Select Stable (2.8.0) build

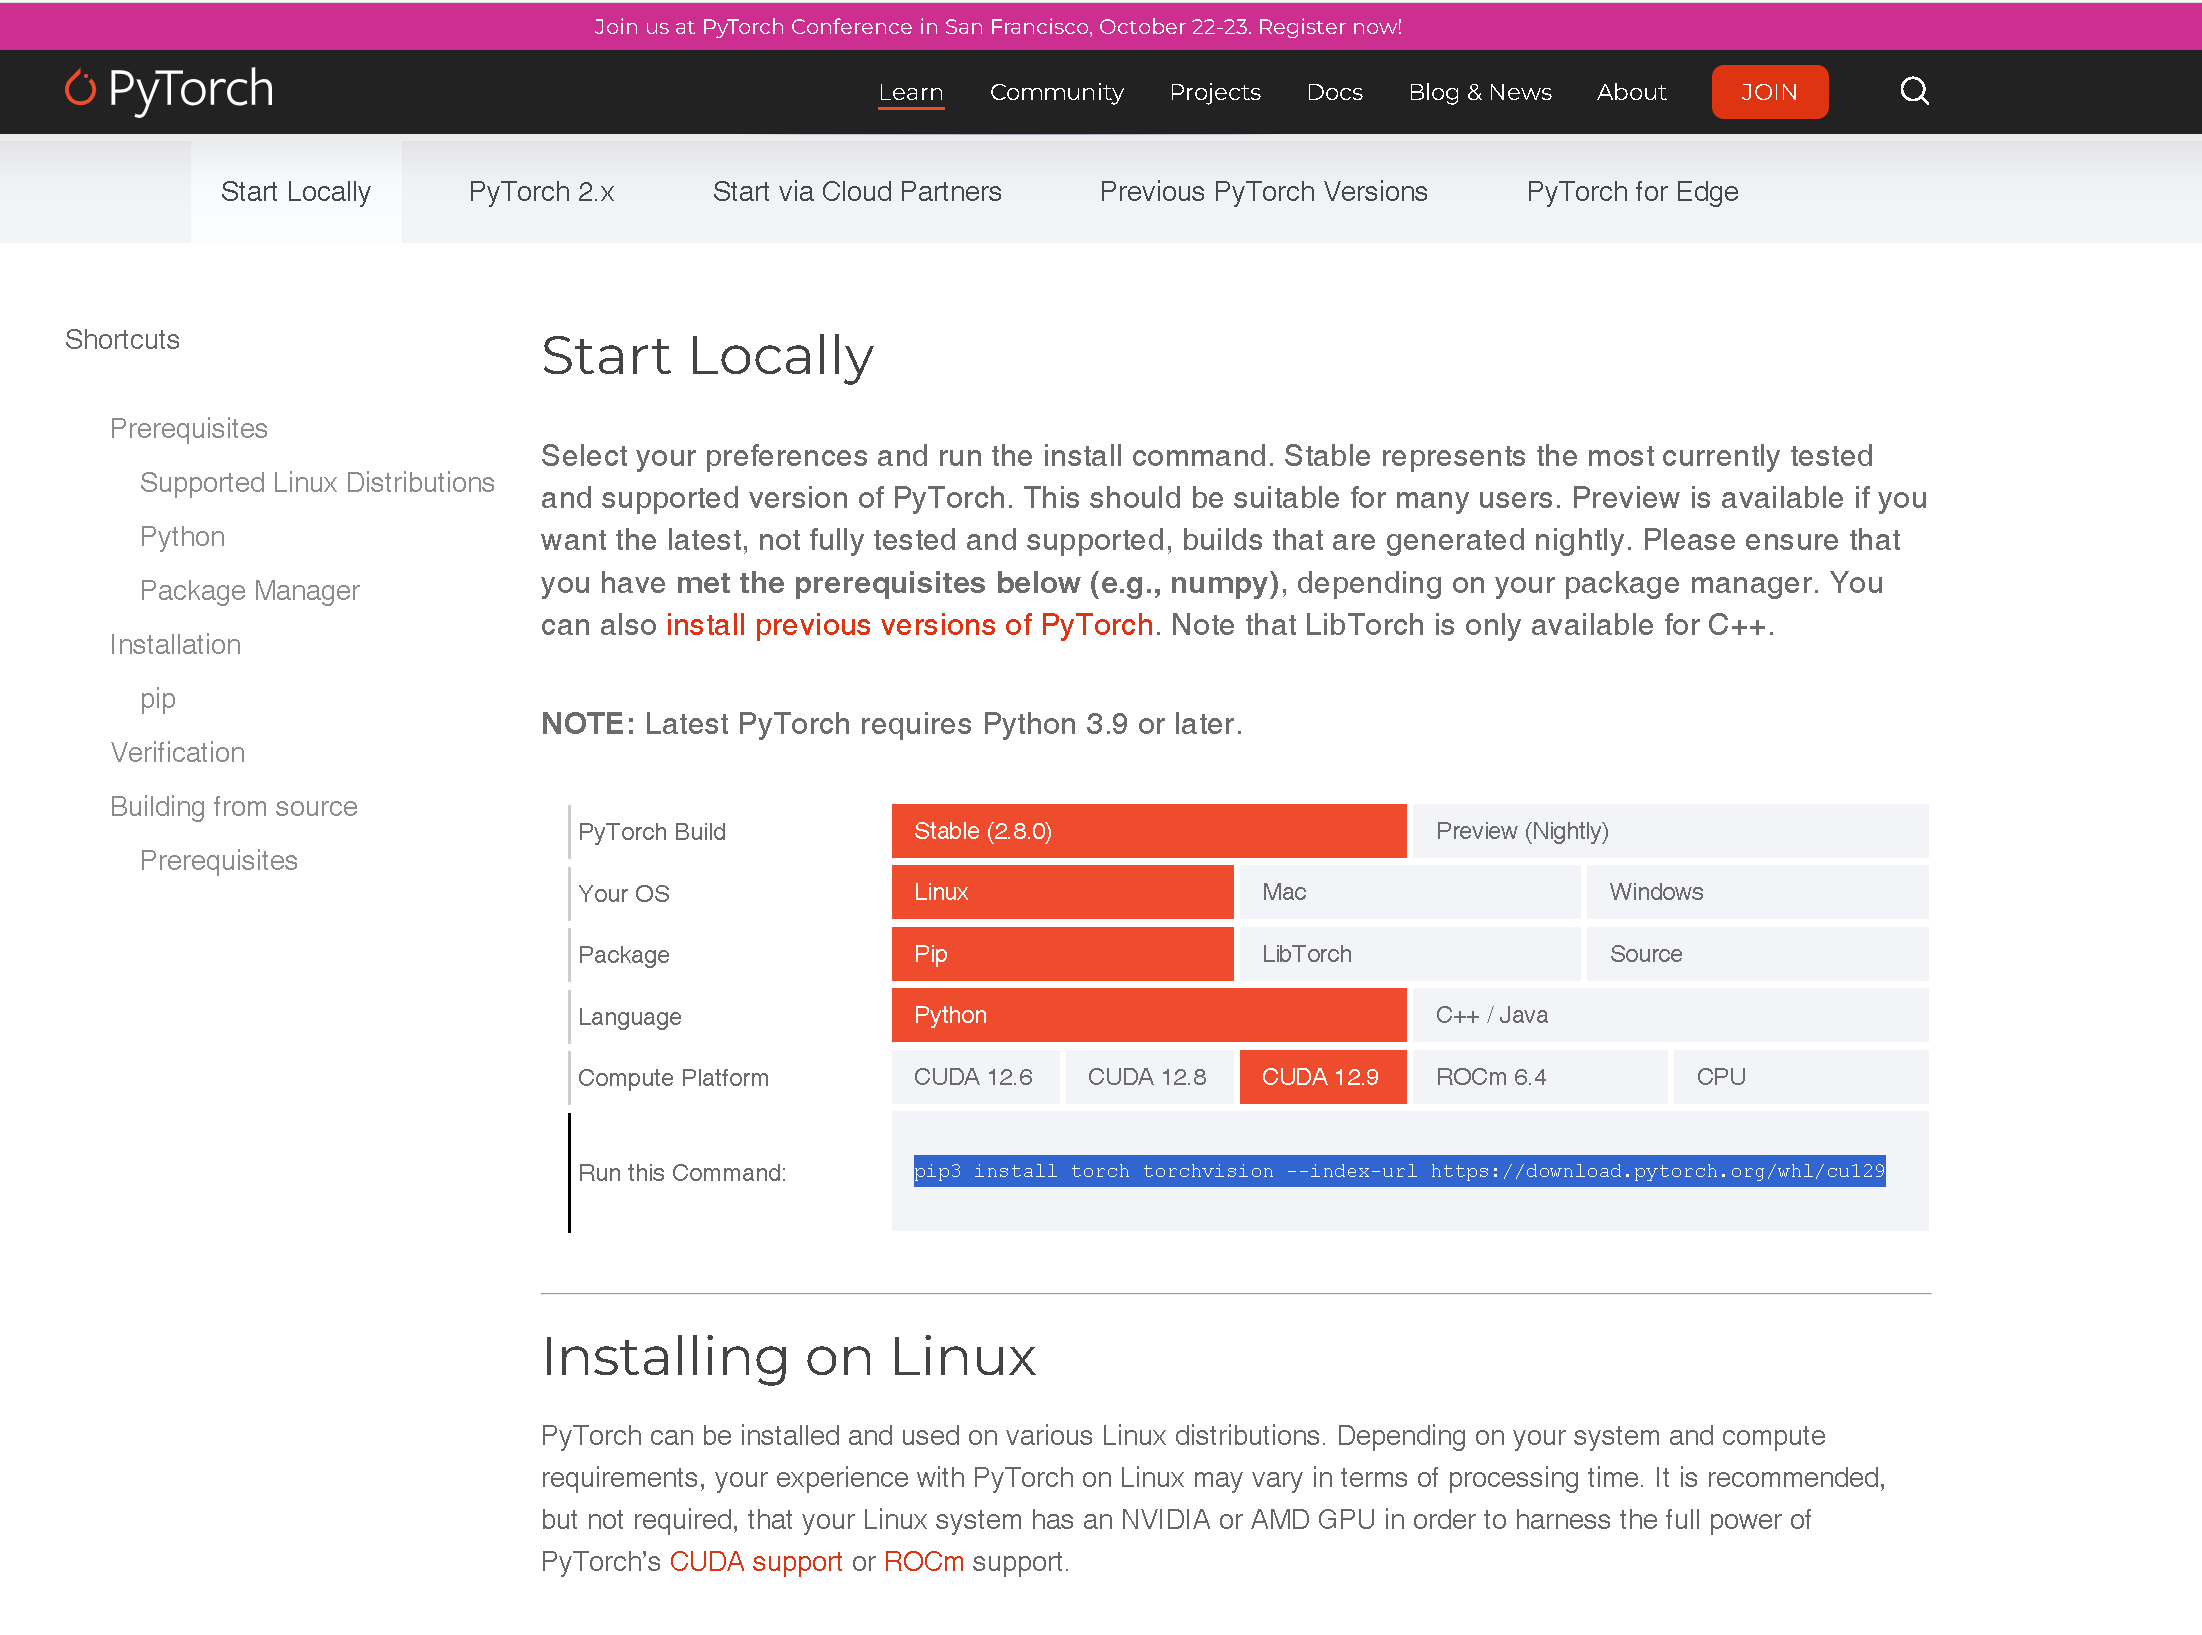click(1149, 831)
